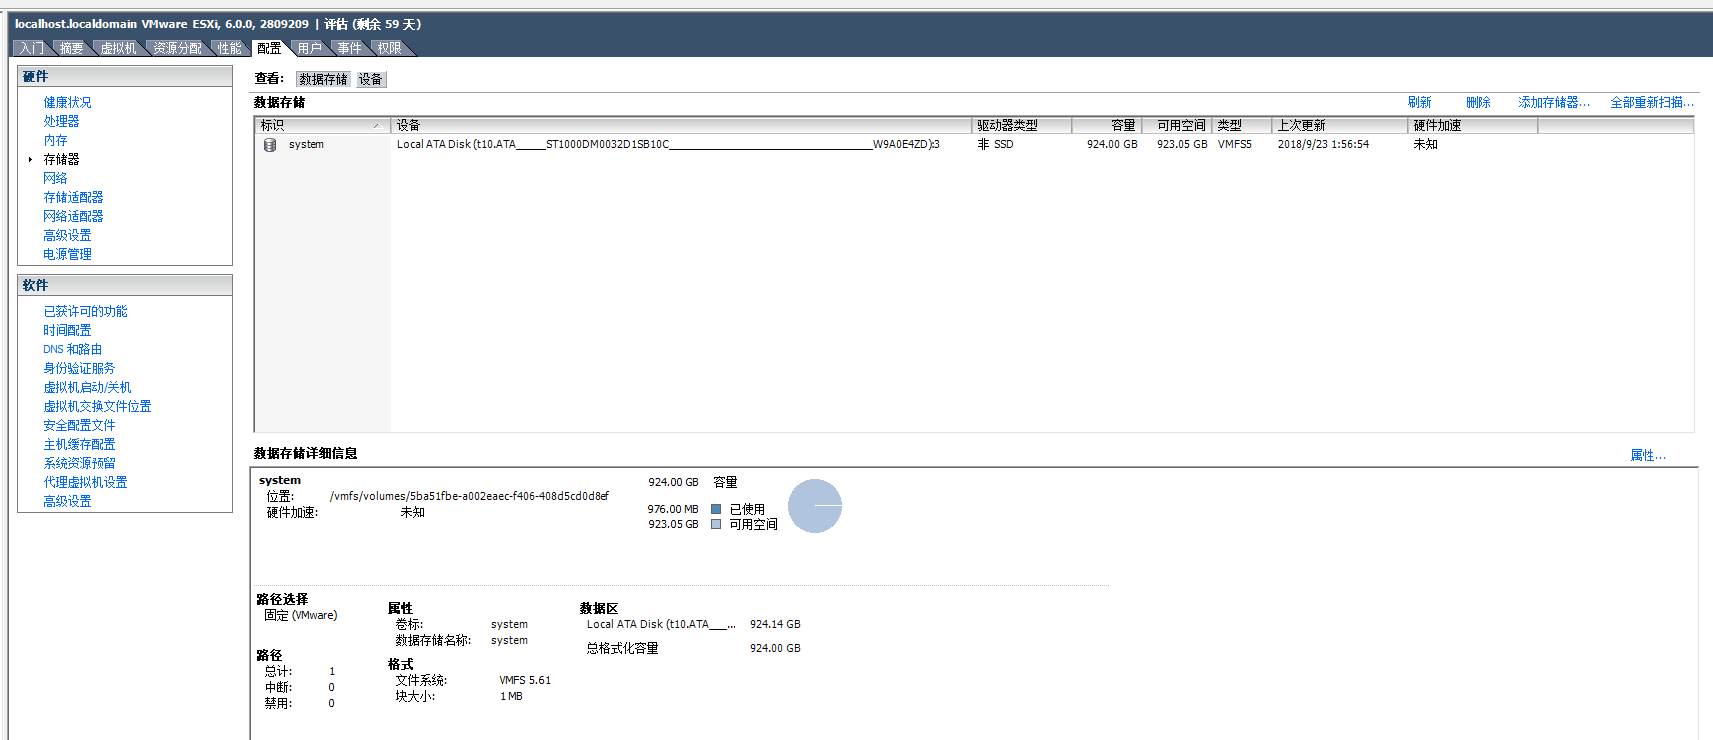Open 安全配置文件 page
This screenshot has width=1713, height=740.
point(79,425)
